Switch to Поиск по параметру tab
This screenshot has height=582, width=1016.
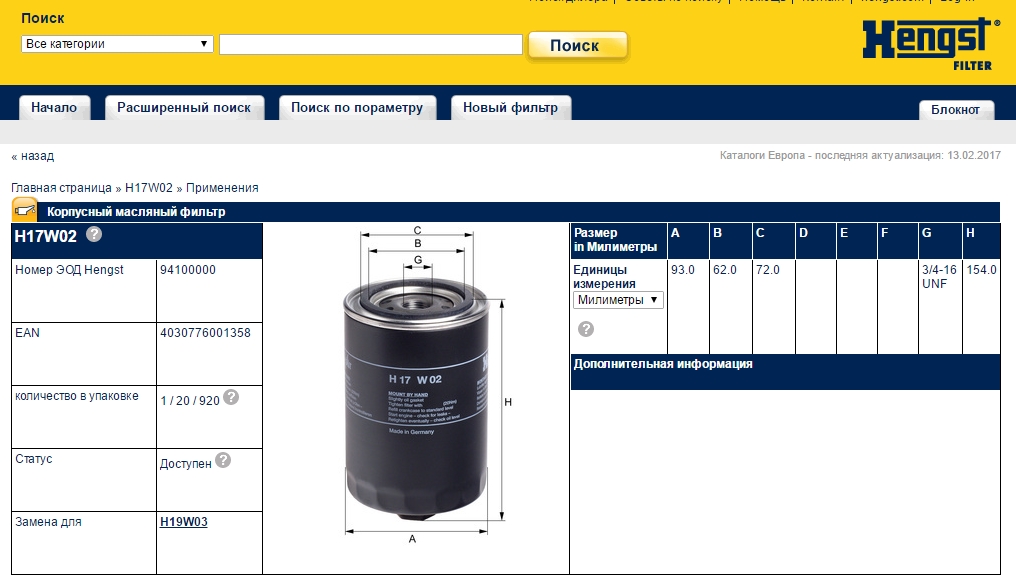[x=357, y=108]
